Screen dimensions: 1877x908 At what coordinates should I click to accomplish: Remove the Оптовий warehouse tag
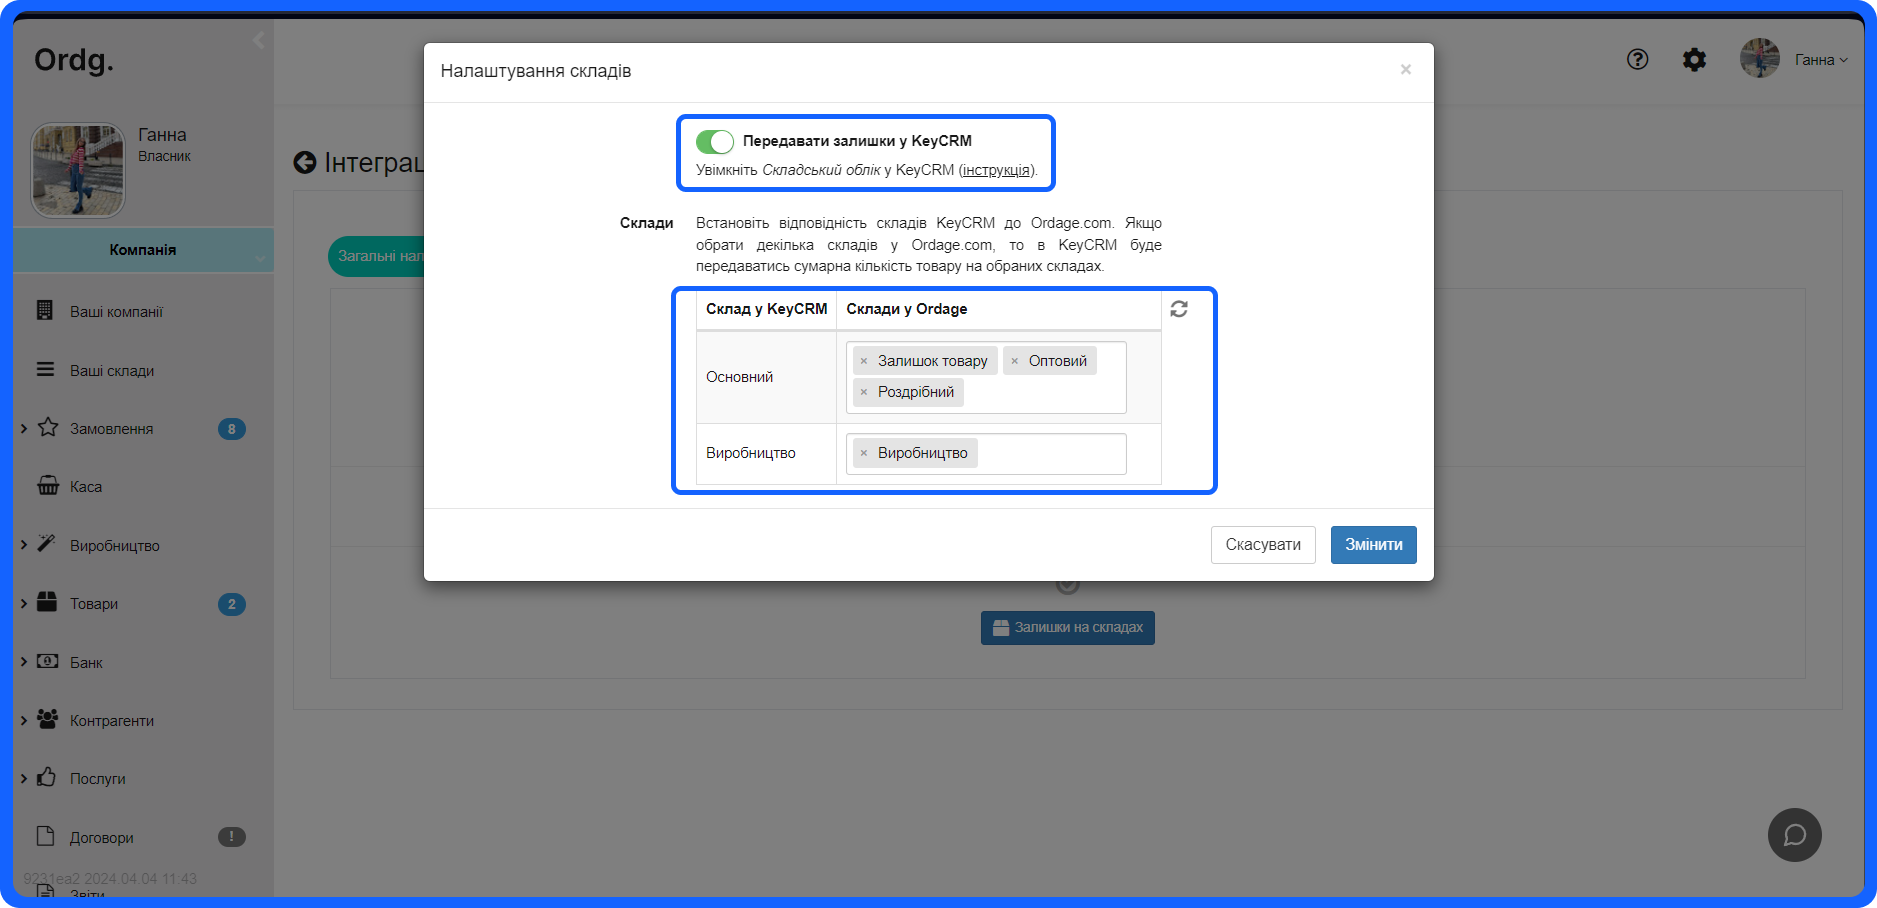1014,361
